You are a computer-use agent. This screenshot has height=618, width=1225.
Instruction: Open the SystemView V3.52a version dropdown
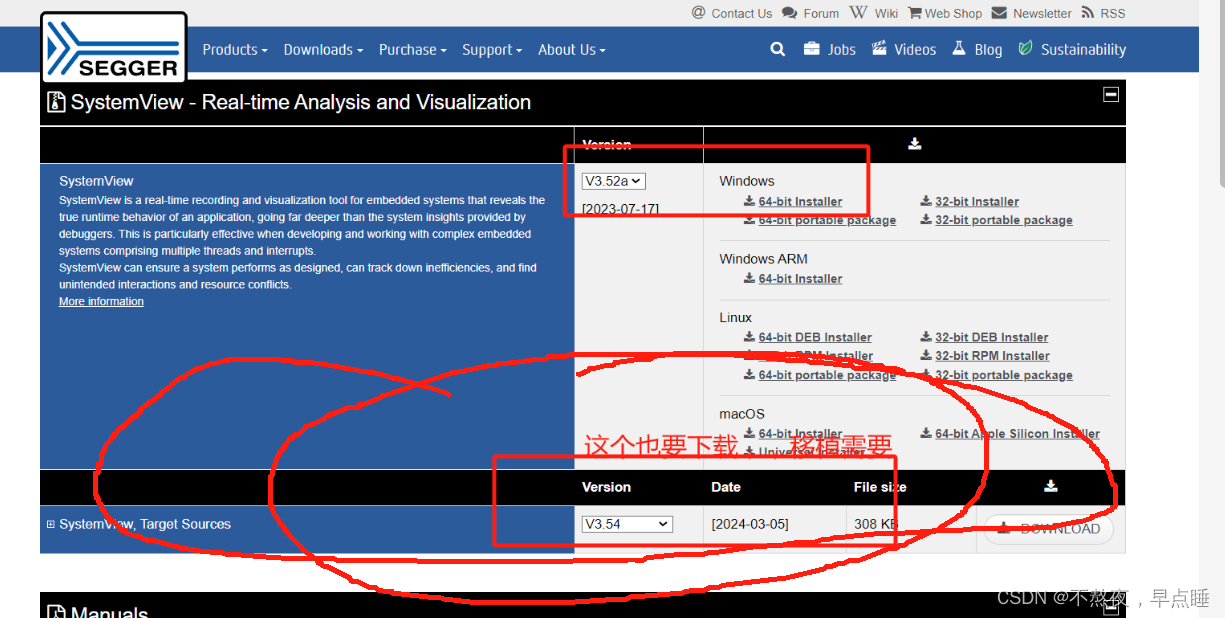(x=614, y=181)
